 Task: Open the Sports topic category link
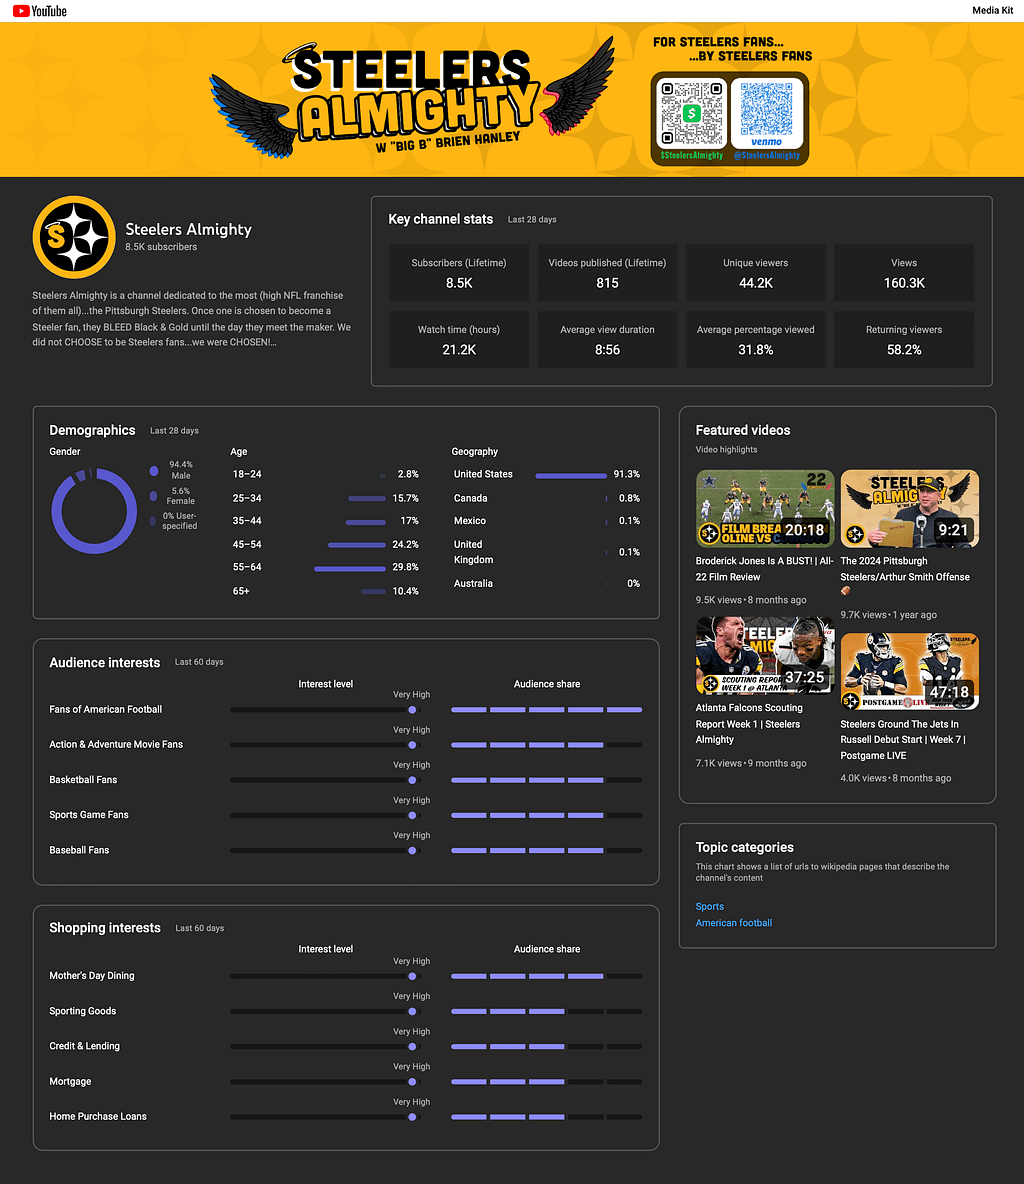click(x=709, y=906)
